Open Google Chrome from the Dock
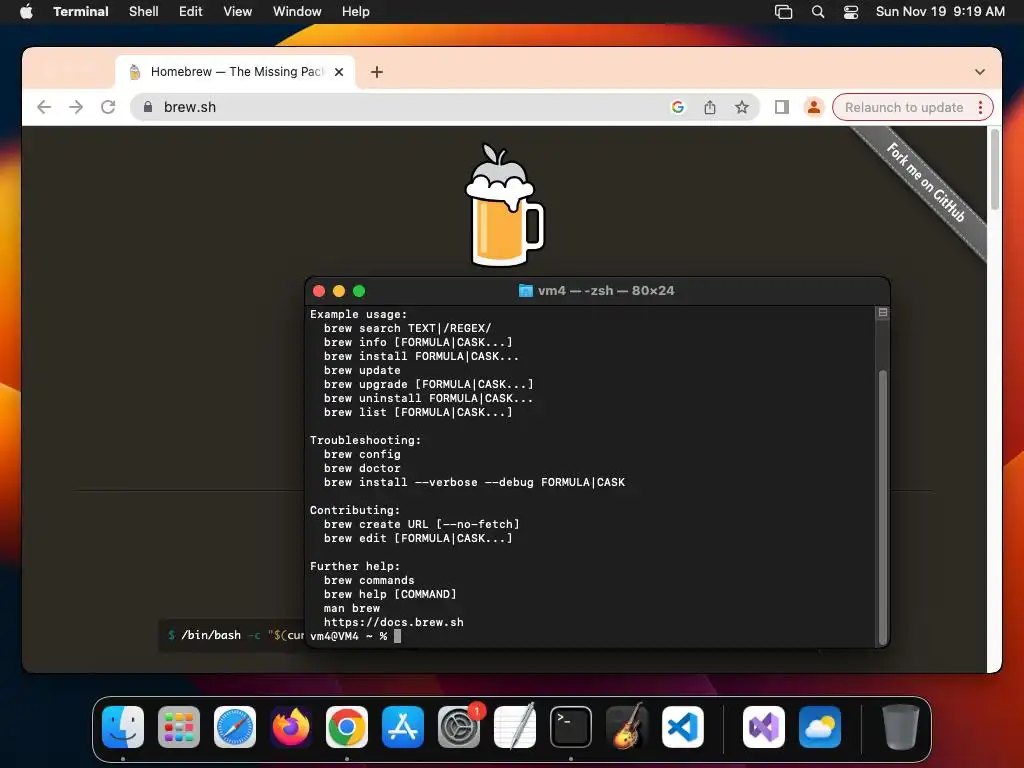1024x768 pixels. coord(347,727)
